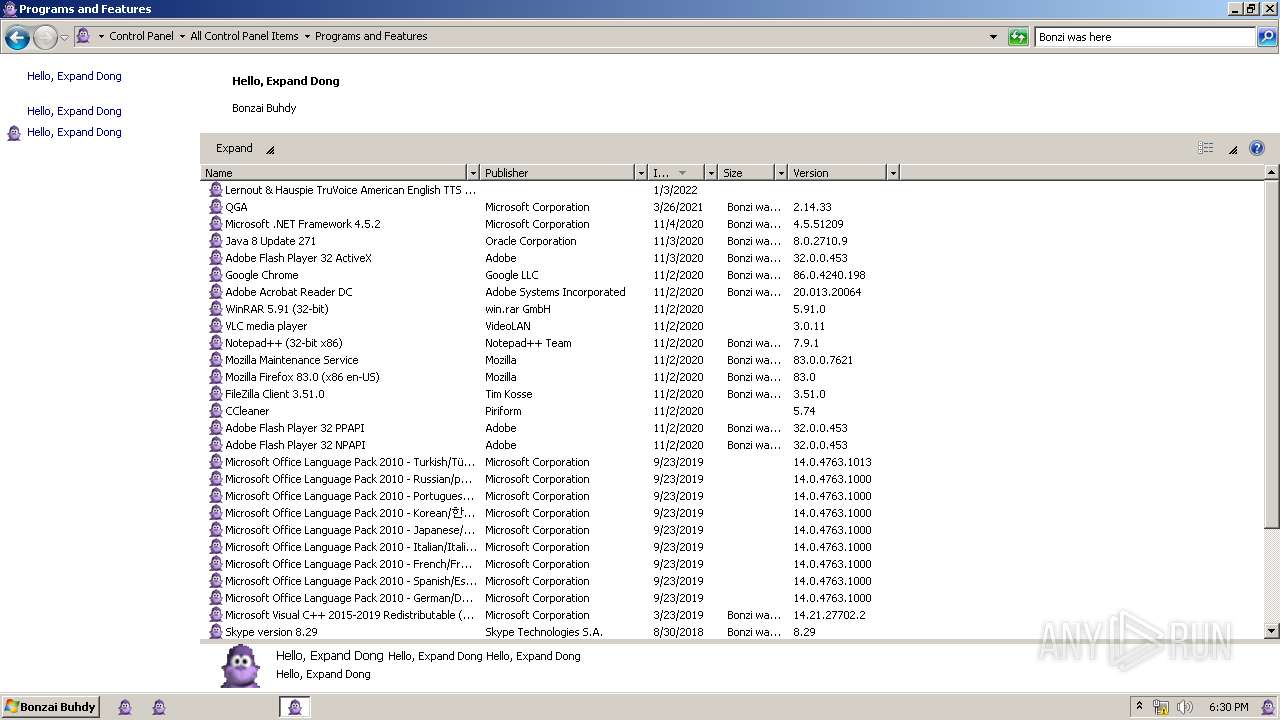Click the Bonzi icon in address bar
Image resolution: width=1280 pixels, height=720 pixels.
(83, 36)
